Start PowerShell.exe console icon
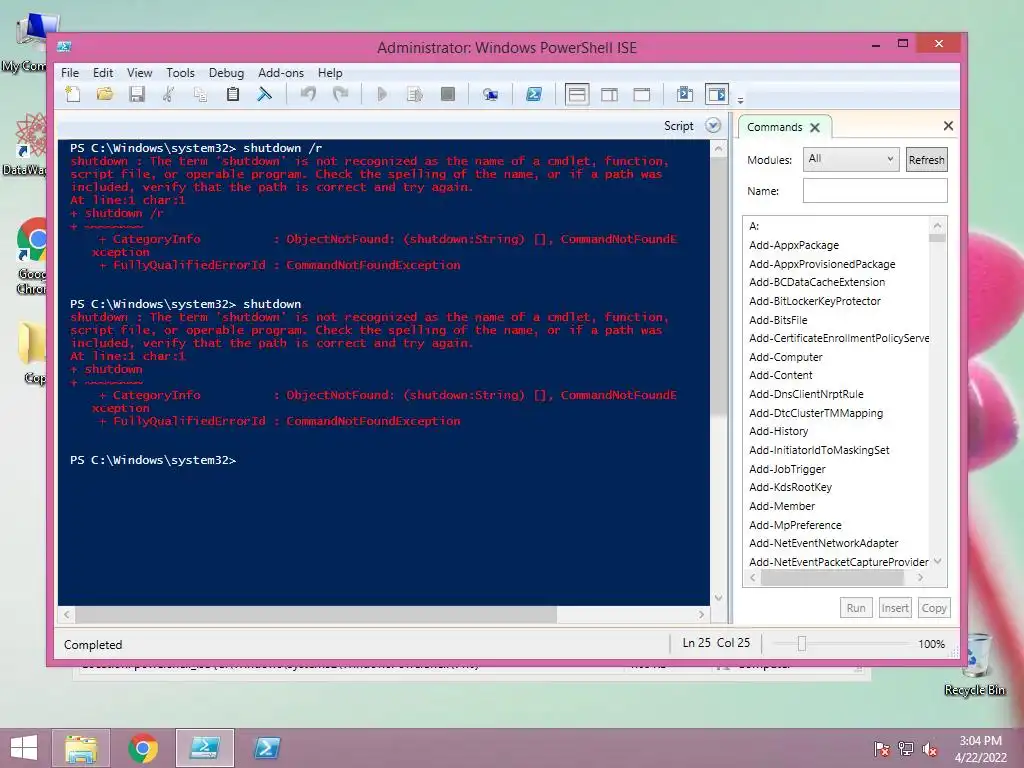This screenshot has height=768, width=1024. (534, 95)
